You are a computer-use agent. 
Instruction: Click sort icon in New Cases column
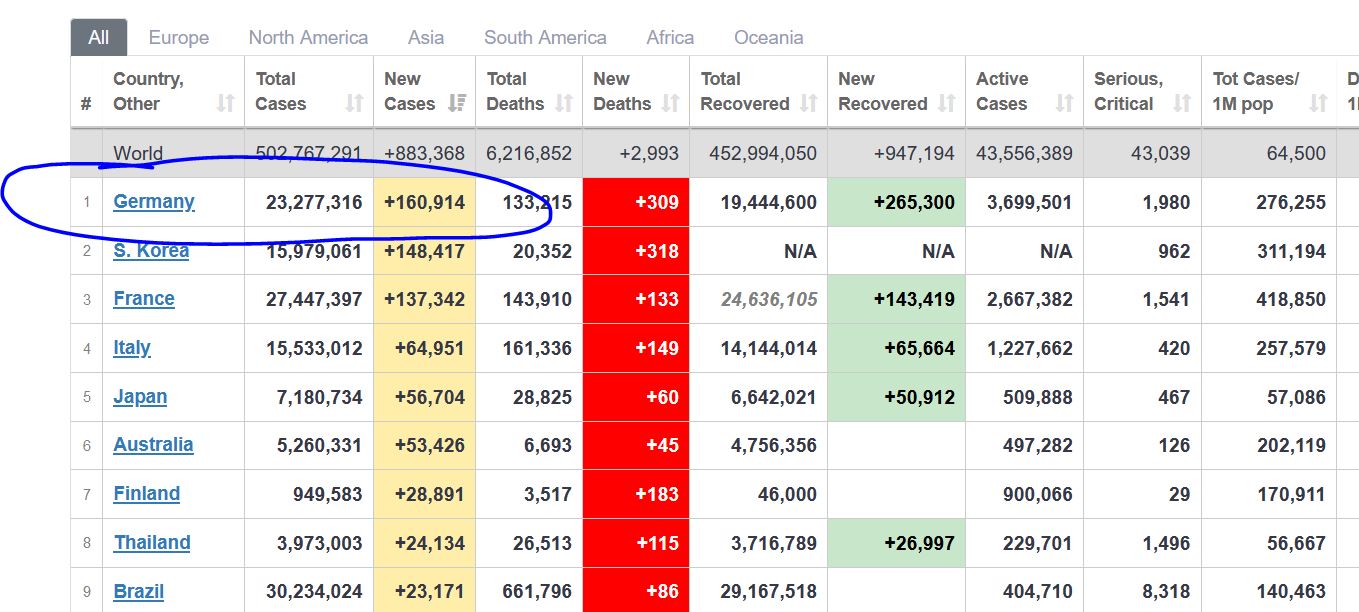coord(457,103)
